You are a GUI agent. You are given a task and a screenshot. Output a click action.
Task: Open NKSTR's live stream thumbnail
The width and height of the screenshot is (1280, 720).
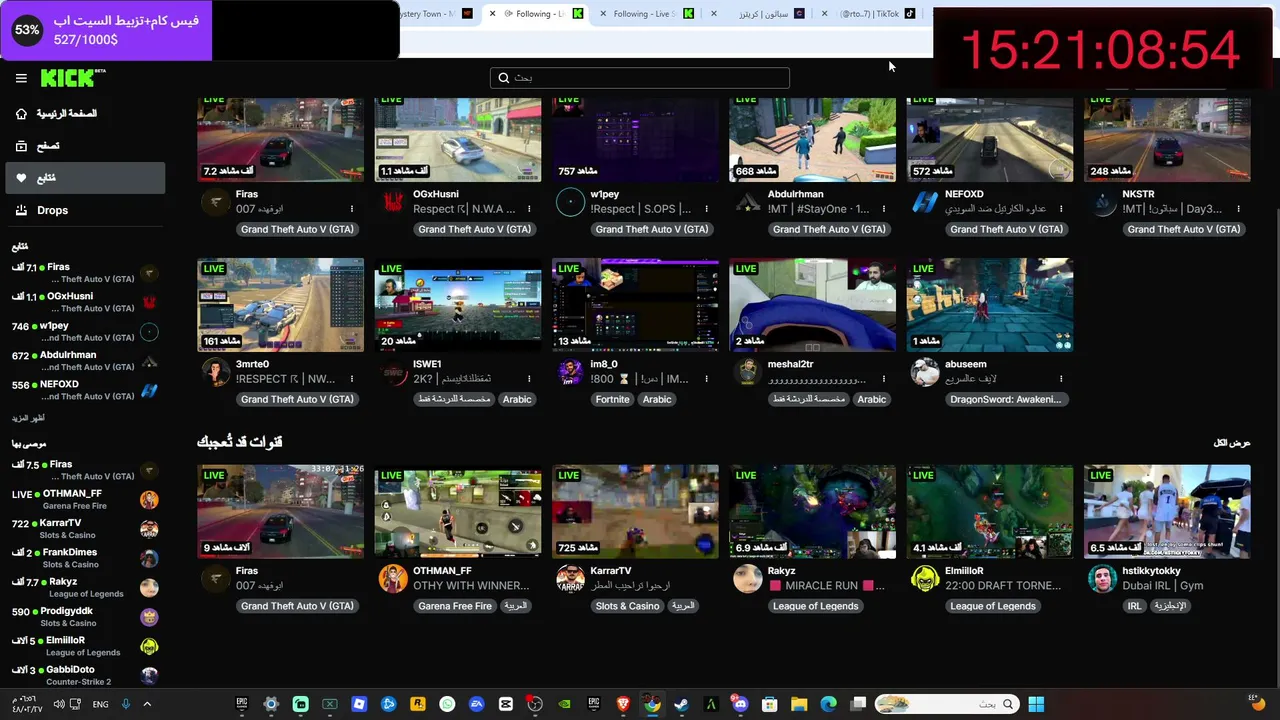pyautogui.click(x=1167, y=139)
